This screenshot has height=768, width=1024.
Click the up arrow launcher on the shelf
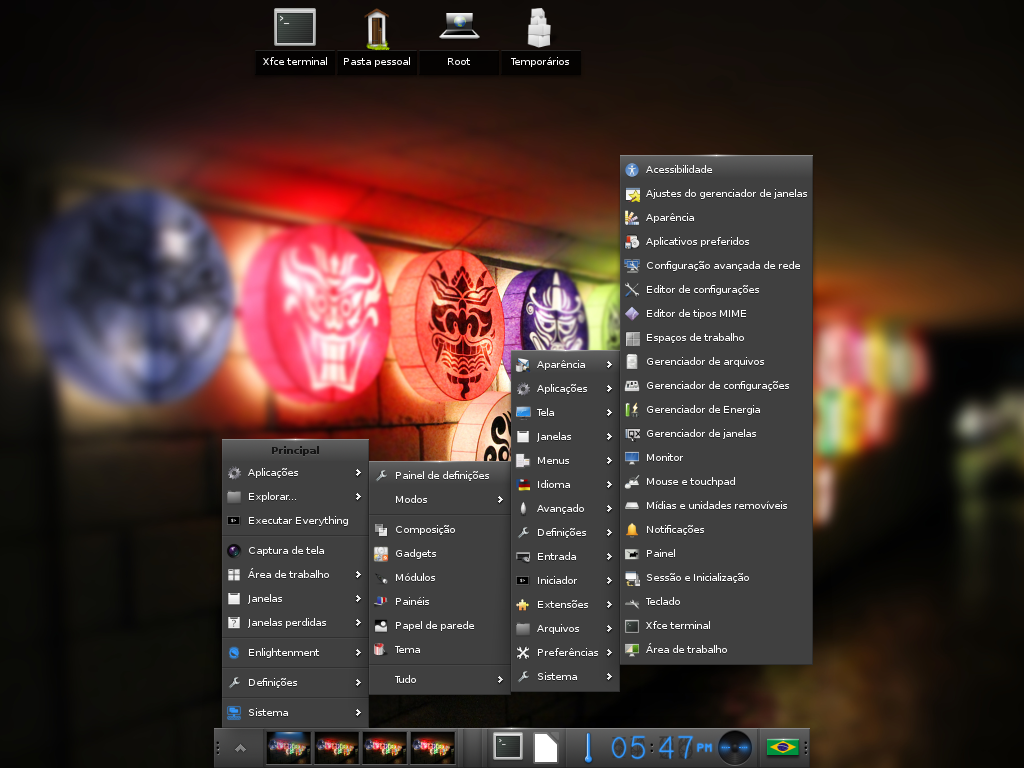tap(240, 748)
